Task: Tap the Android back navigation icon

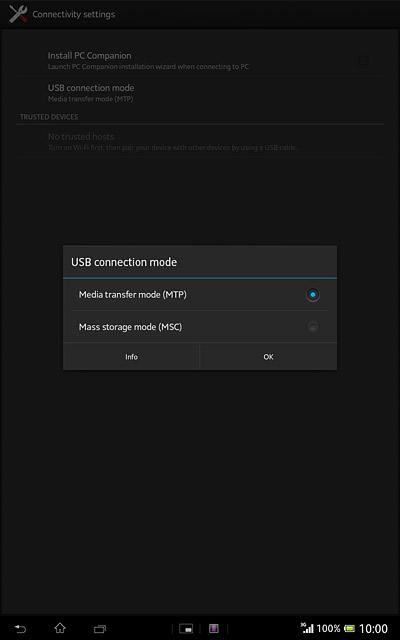Action: point(20,628)
